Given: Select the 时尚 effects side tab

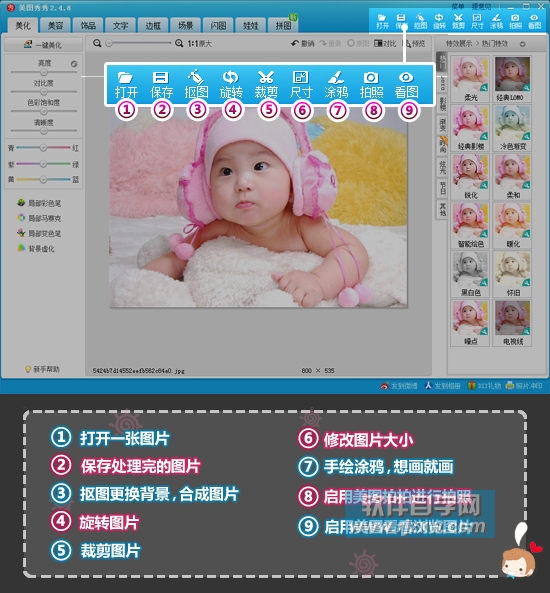Looking at the screenshot, I should tap(442, 145).
